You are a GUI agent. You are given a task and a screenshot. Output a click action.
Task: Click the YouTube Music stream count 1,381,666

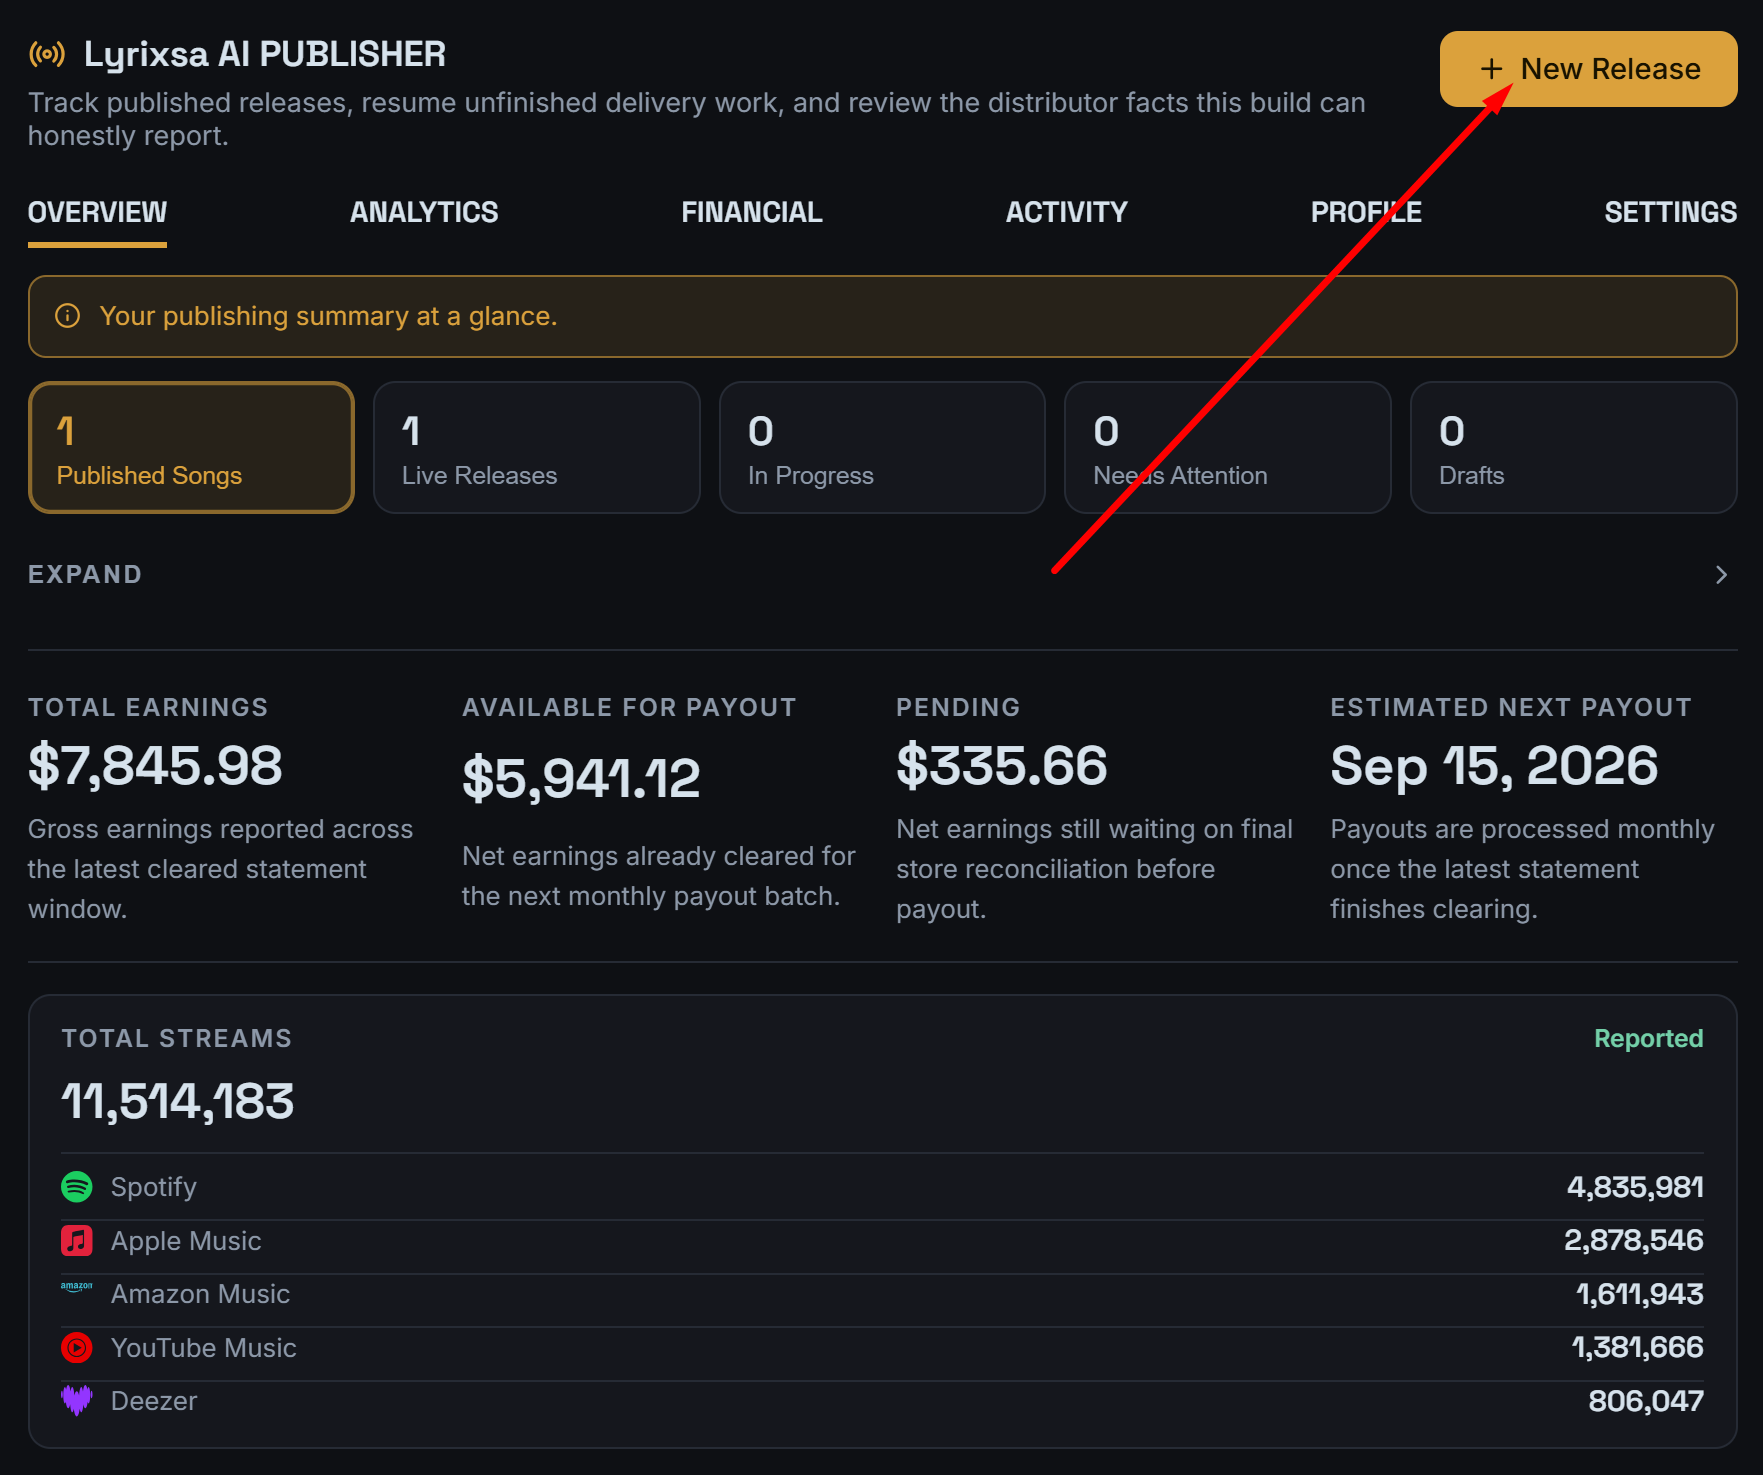tap(1637, 1348)
